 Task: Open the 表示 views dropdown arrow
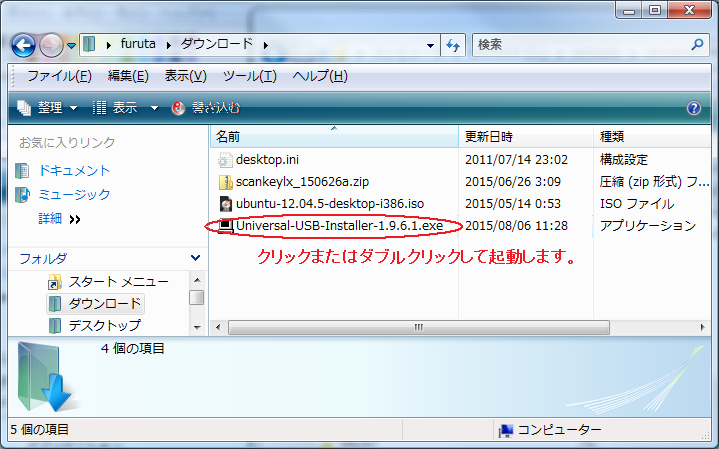pos(154,108)
